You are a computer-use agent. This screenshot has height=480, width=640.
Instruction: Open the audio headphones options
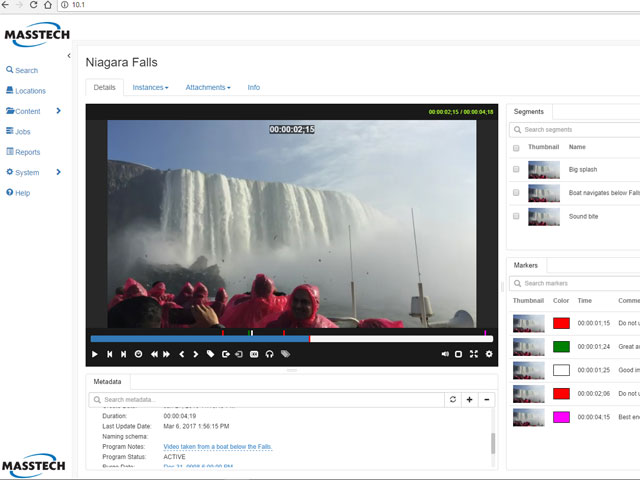[x=269, y=354]
